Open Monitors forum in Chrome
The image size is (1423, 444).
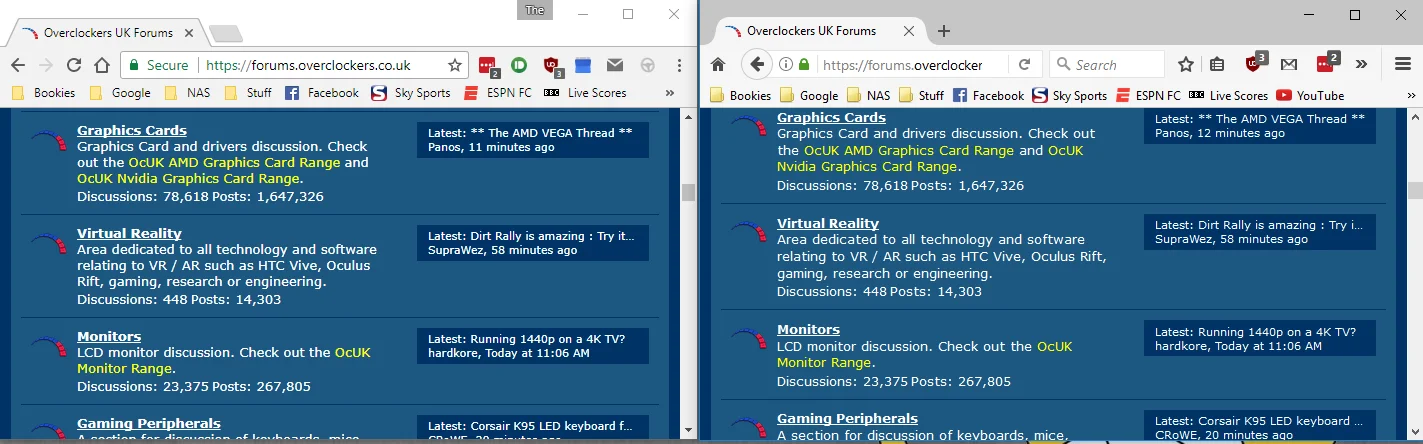point(109,336)
